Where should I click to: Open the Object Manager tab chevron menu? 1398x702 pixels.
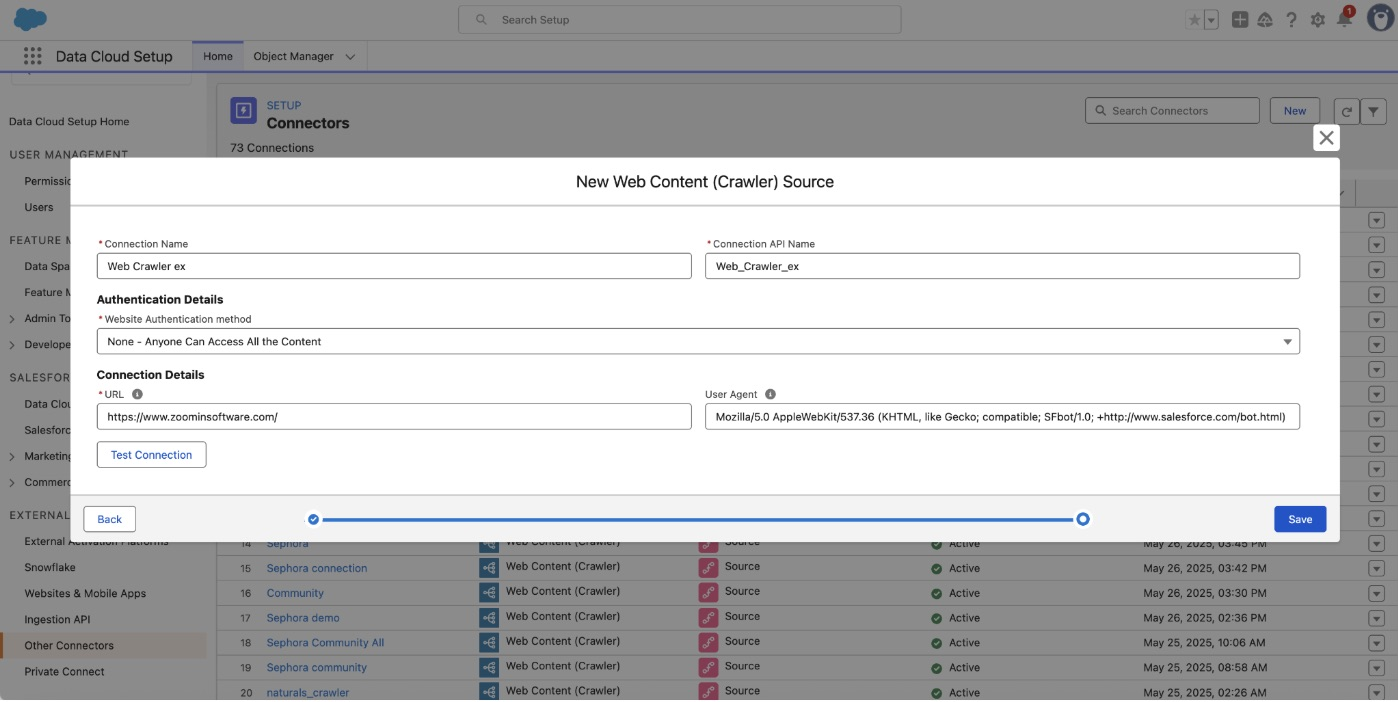pyautogui.click(x=350, y=57)
